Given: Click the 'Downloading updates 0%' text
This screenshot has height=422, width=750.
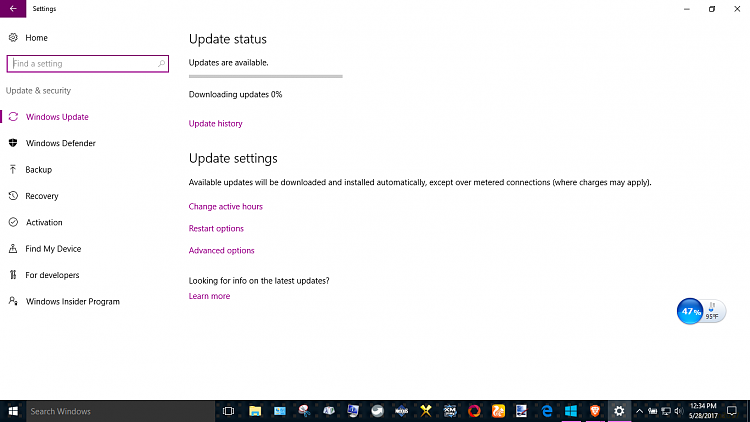Looking at the screenshot, I should tap(235, 94).
